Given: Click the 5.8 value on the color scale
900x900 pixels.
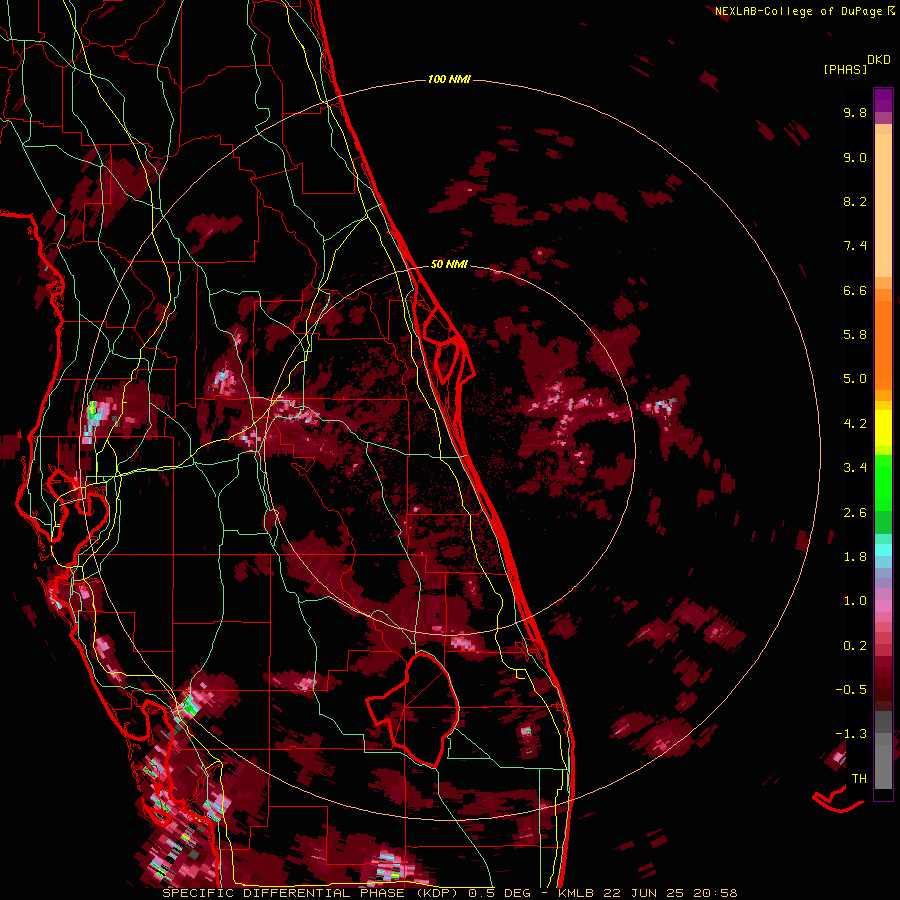Looking at the screenshot, I should (855, 335).
